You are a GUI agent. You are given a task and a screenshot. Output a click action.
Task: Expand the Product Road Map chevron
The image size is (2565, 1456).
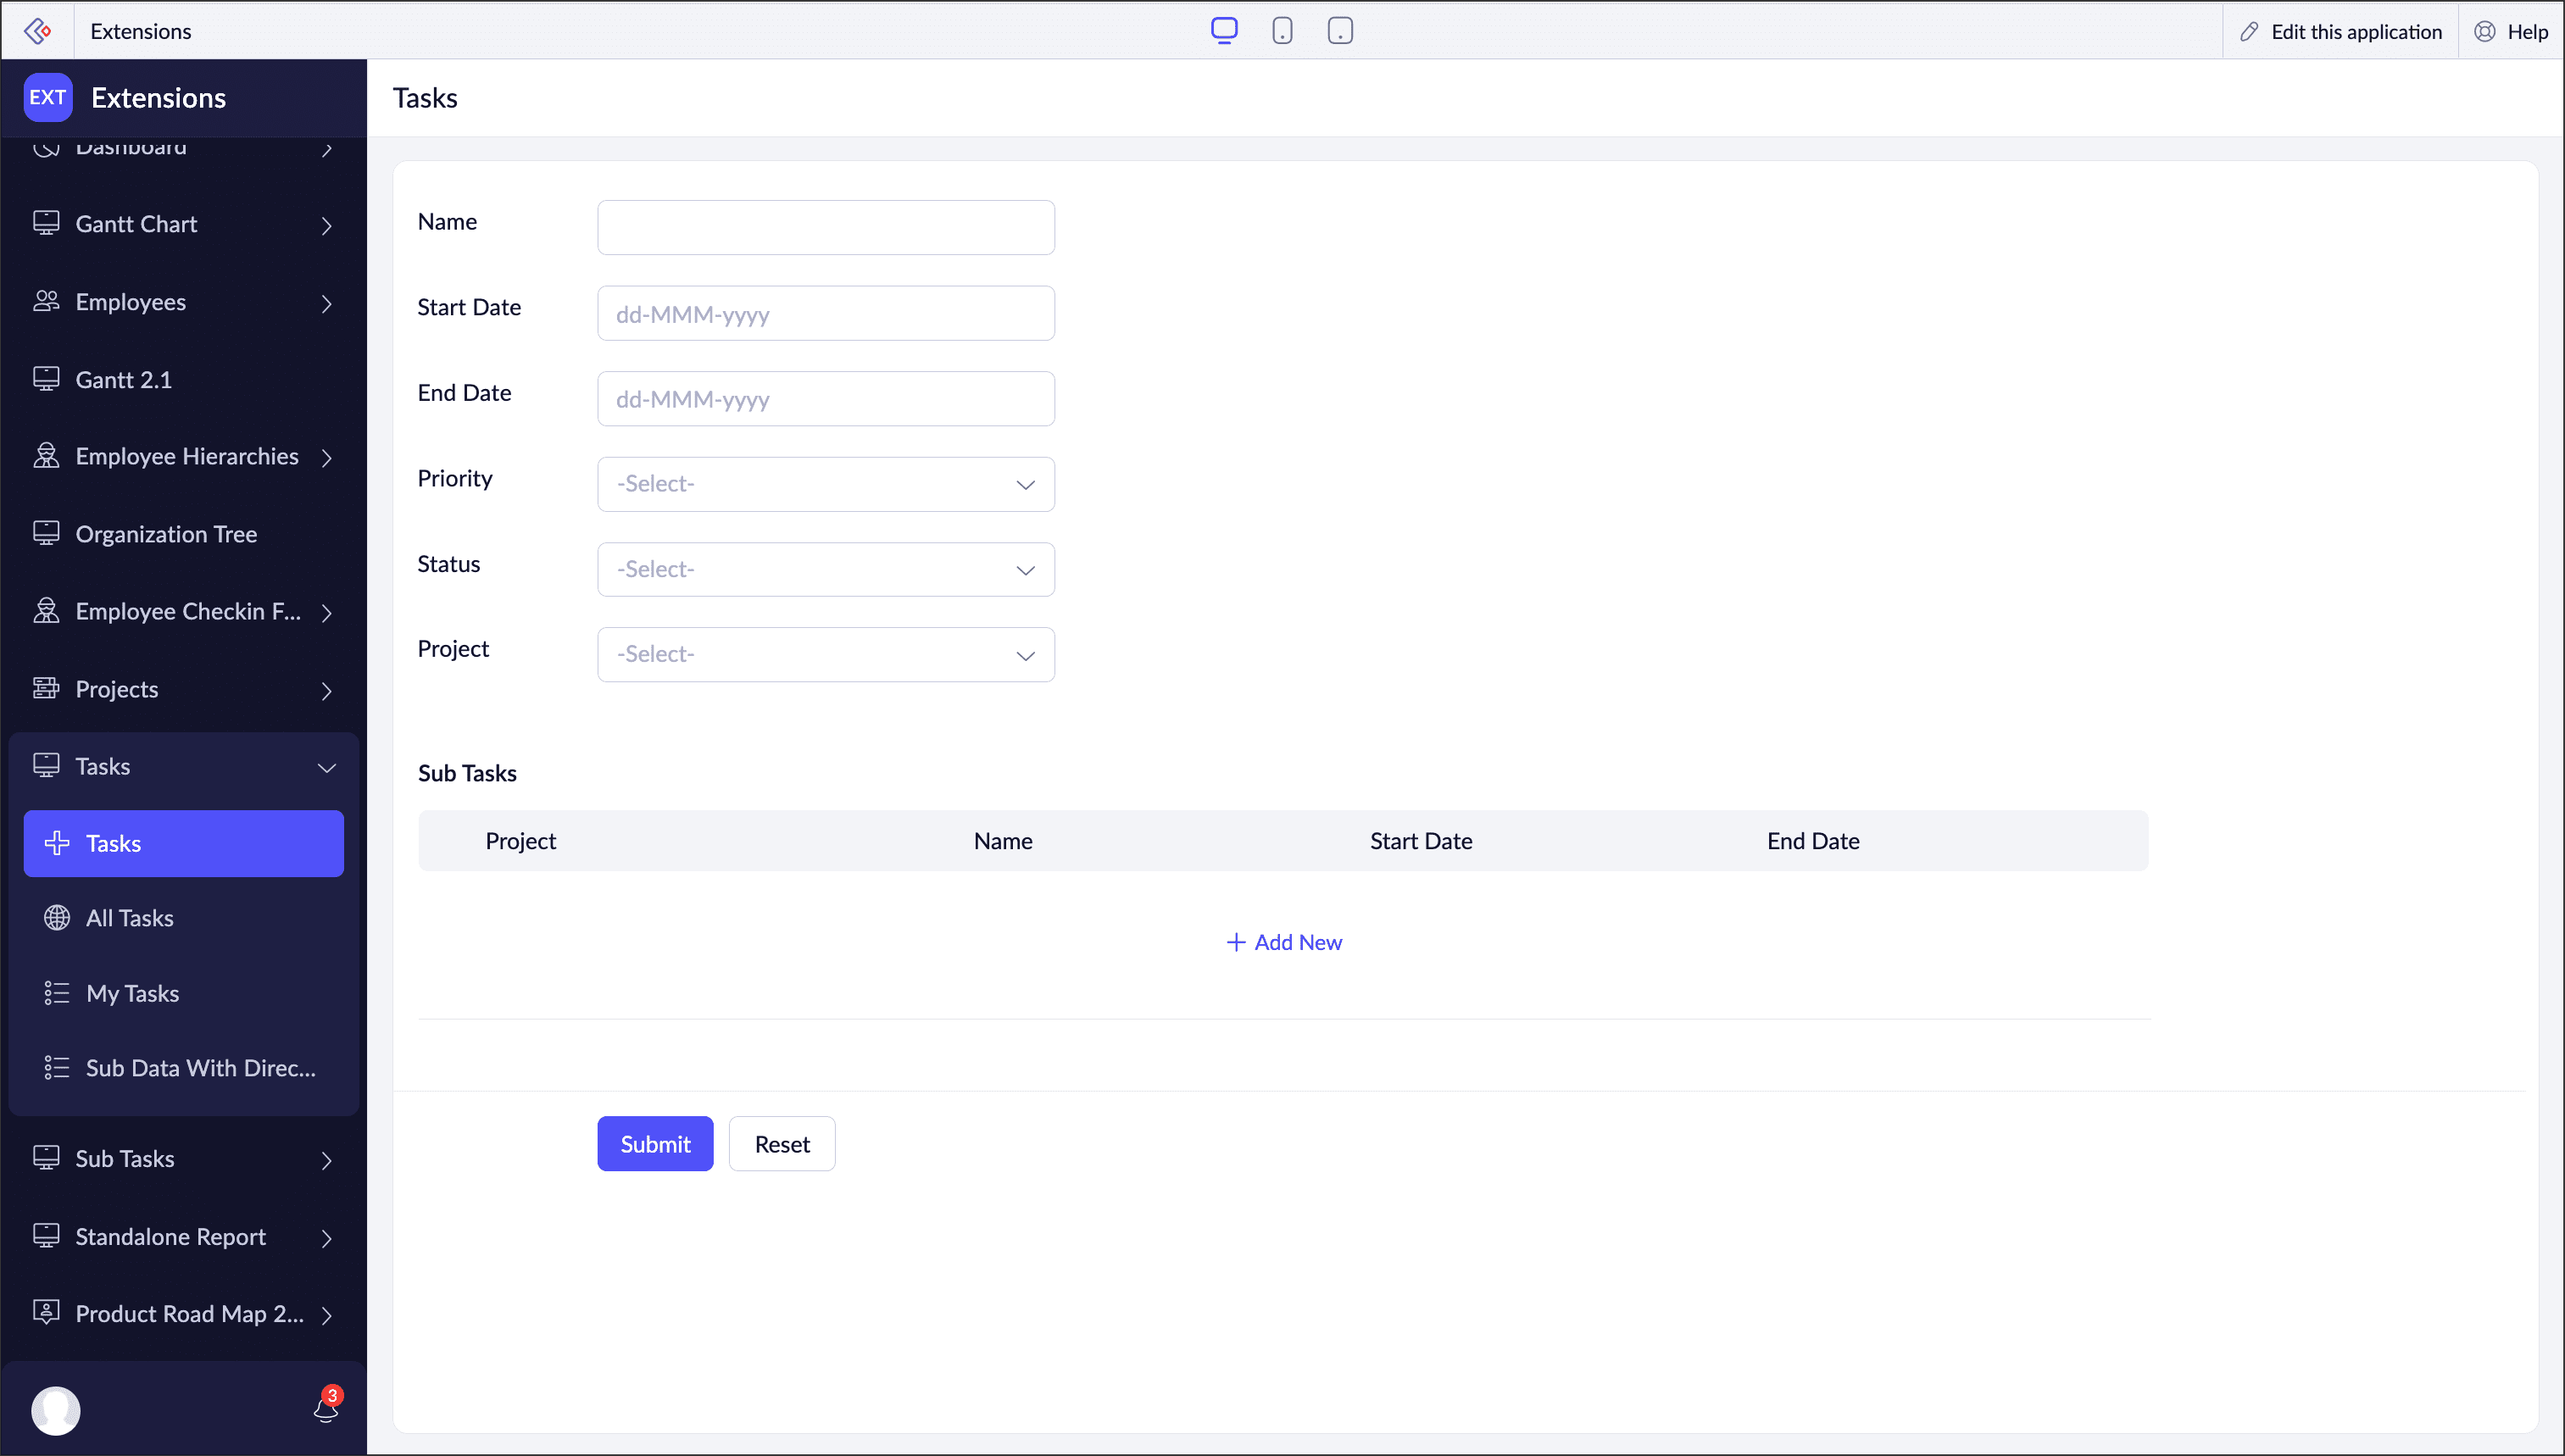pyautogui.click(x=327, y=1316)
